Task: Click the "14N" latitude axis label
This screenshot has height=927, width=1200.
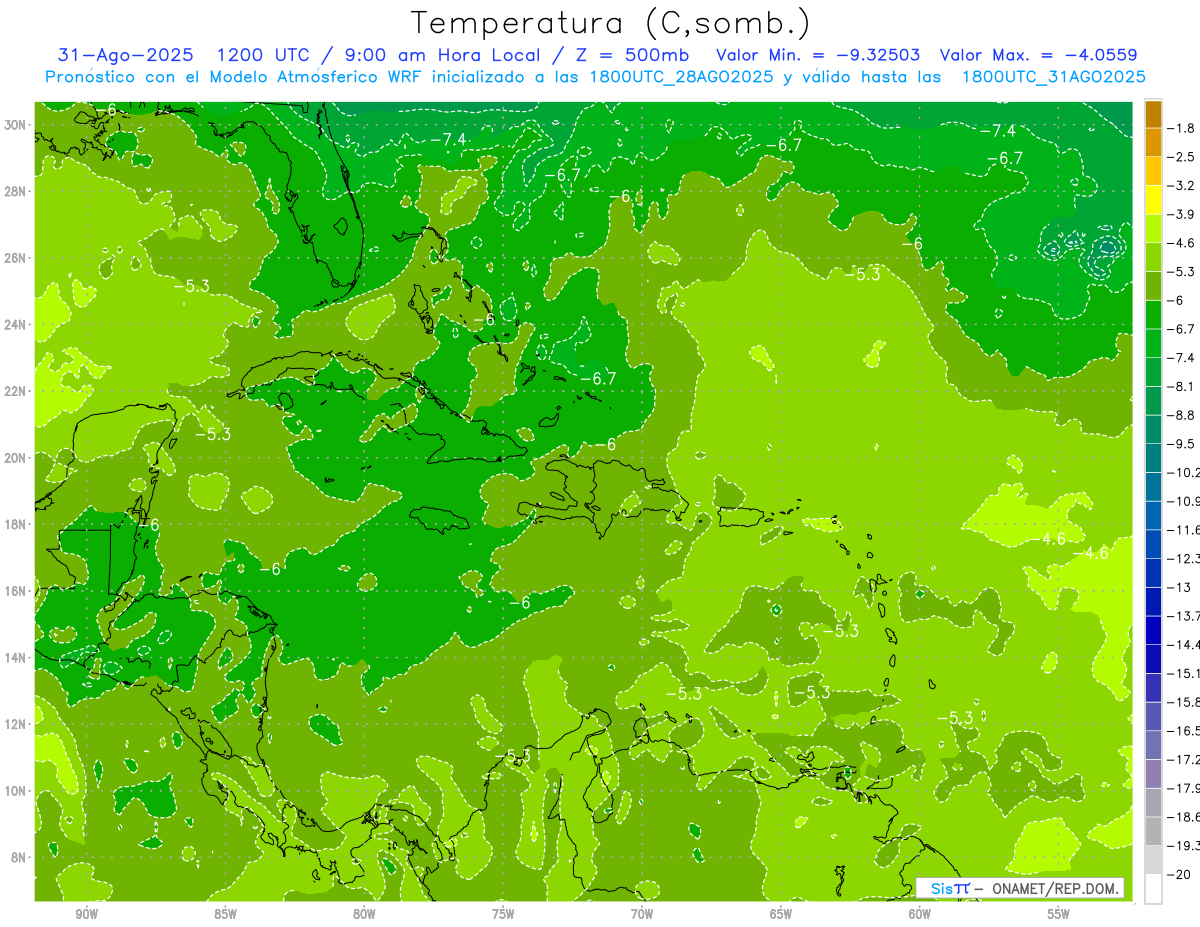Action: pyautogui.click(x=17, y=657)
